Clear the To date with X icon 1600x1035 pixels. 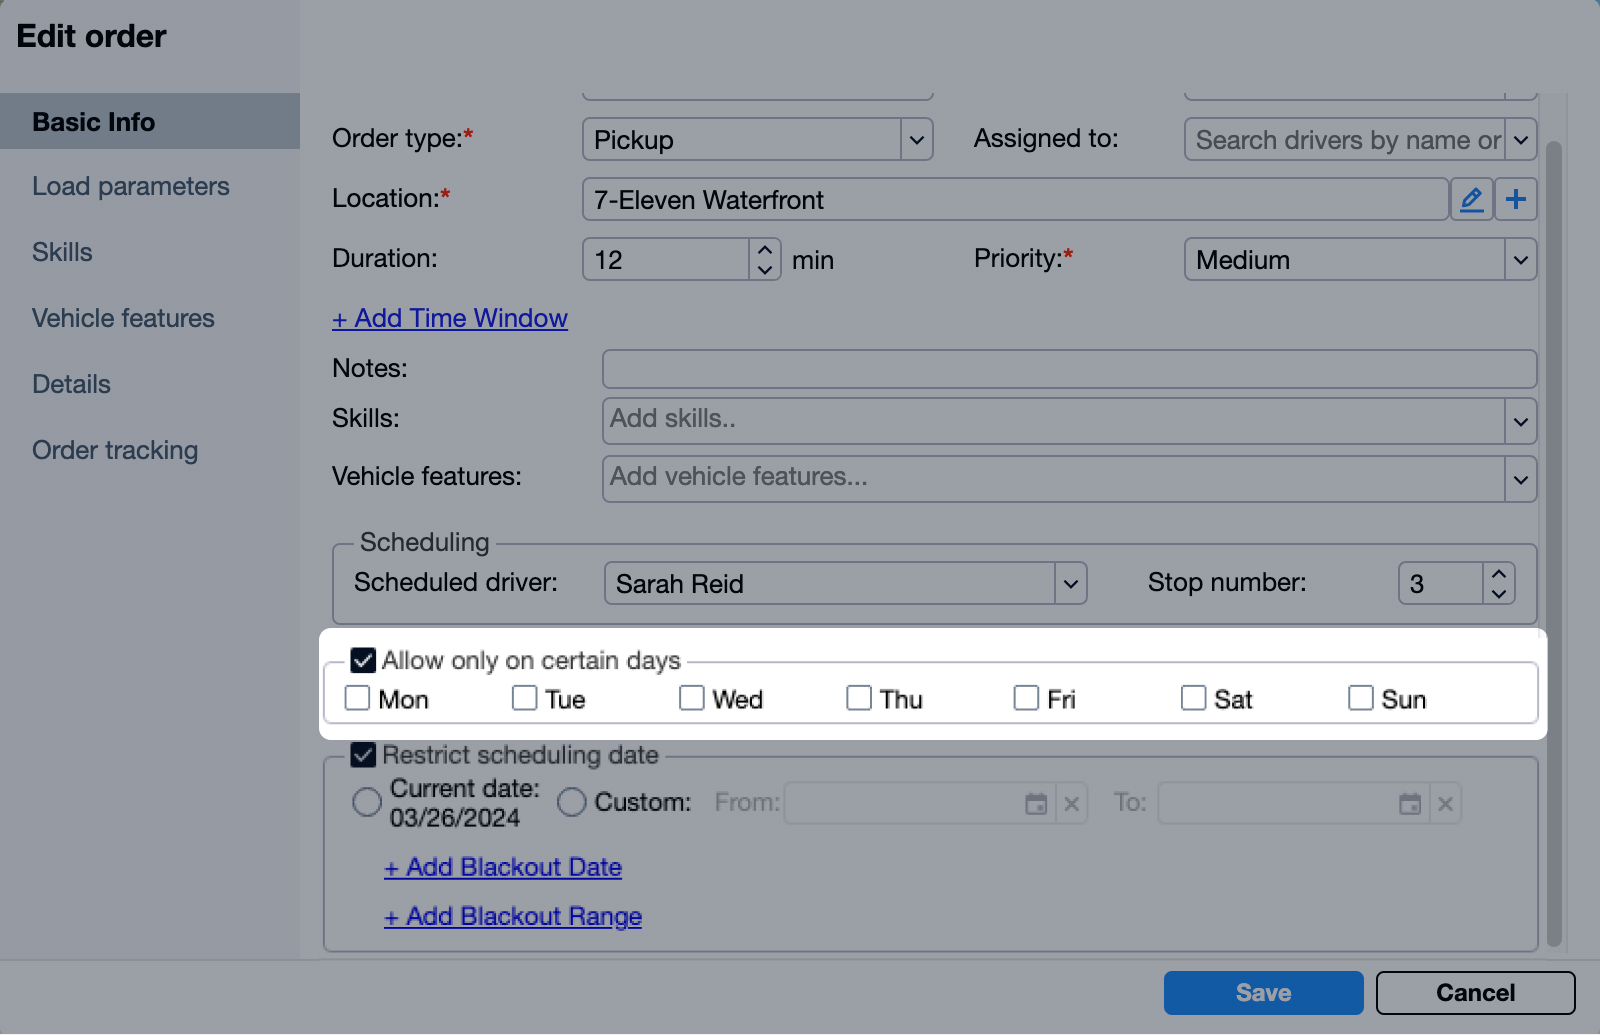coord(1446,804)
